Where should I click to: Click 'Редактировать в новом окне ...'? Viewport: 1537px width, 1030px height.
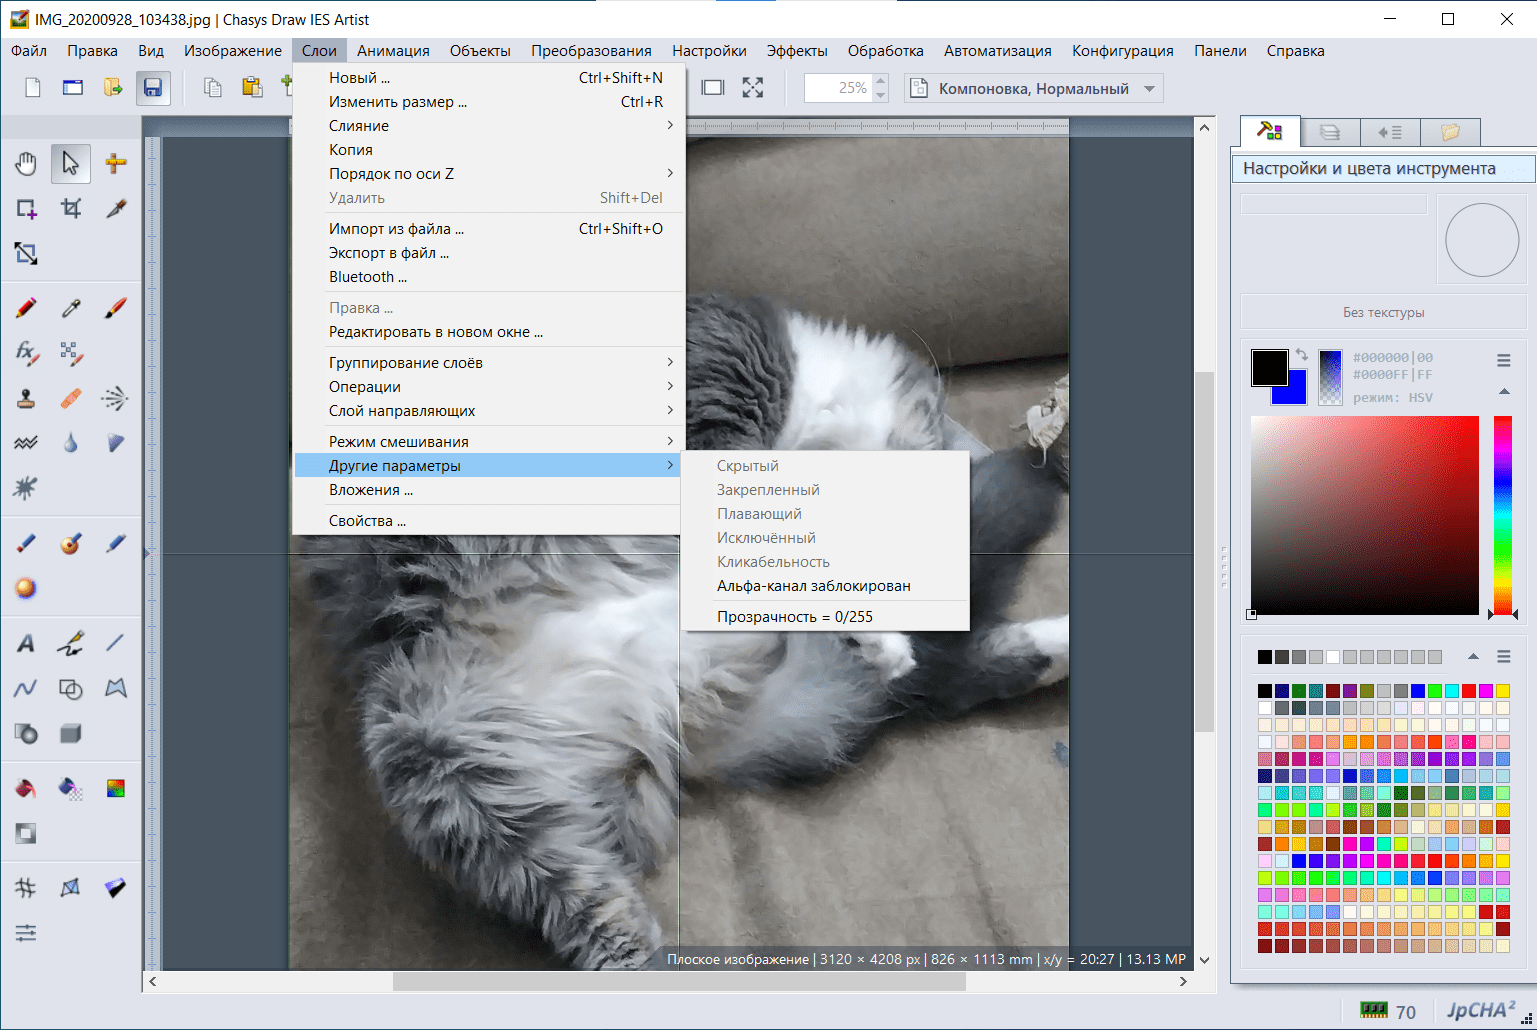pos(489,332)
